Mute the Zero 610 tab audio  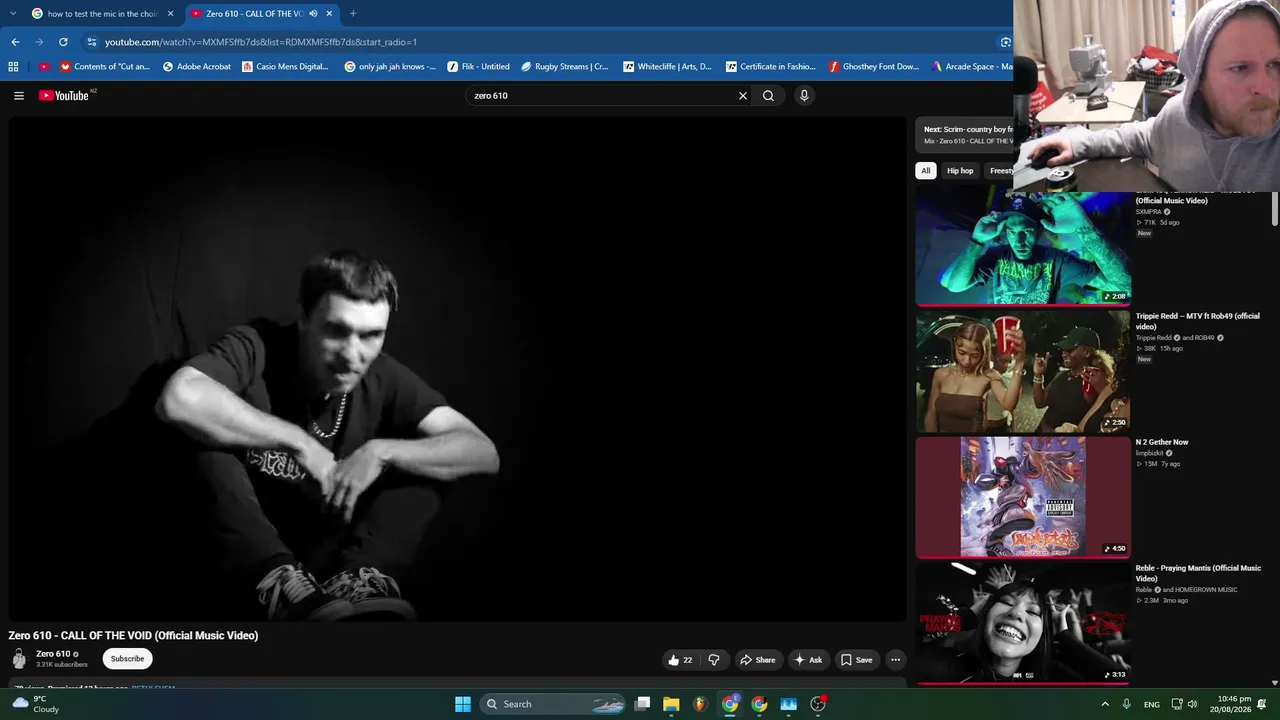coord(313,14)
